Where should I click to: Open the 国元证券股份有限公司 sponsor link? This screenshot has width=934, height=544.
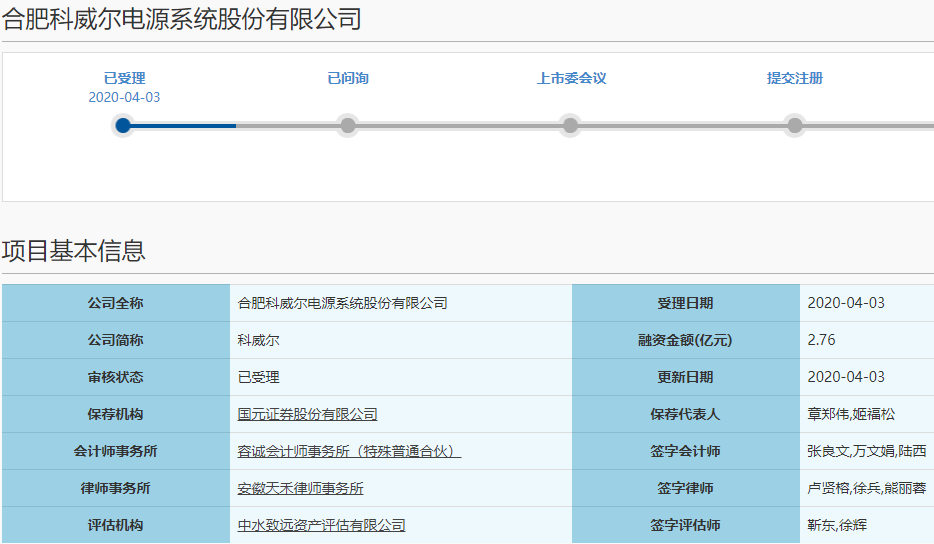307,414
